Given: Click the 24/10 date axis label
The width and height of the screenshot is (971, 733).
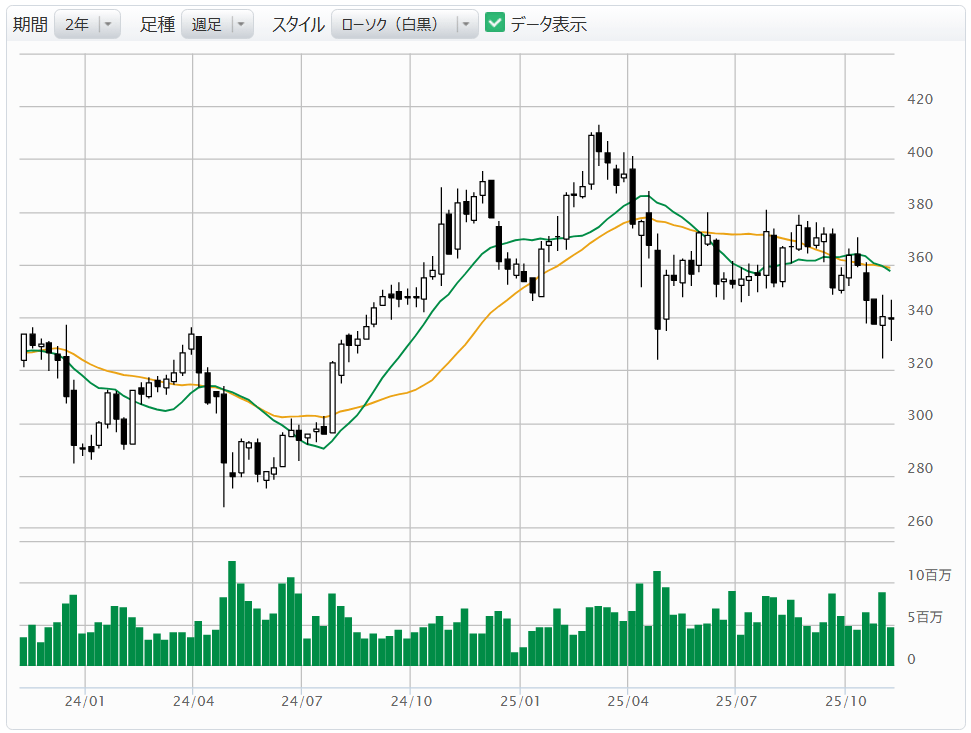Looking at the screenshot, I should tap(410, 701).
